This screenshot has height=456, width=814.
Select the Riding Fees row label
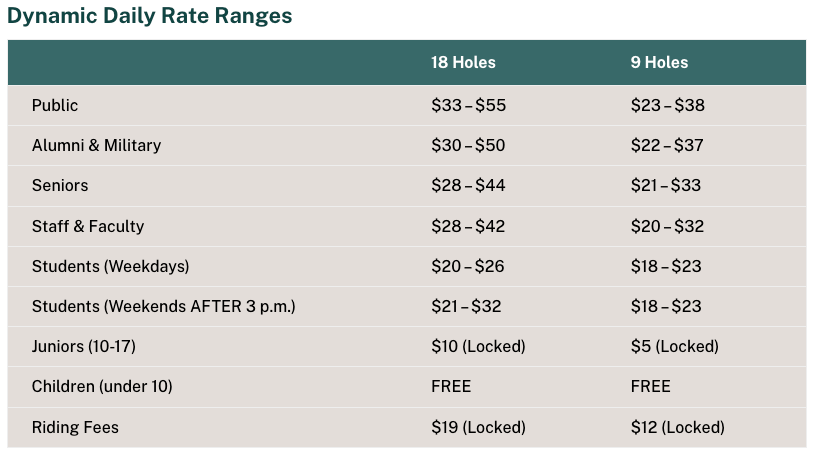tap(75, 427)
